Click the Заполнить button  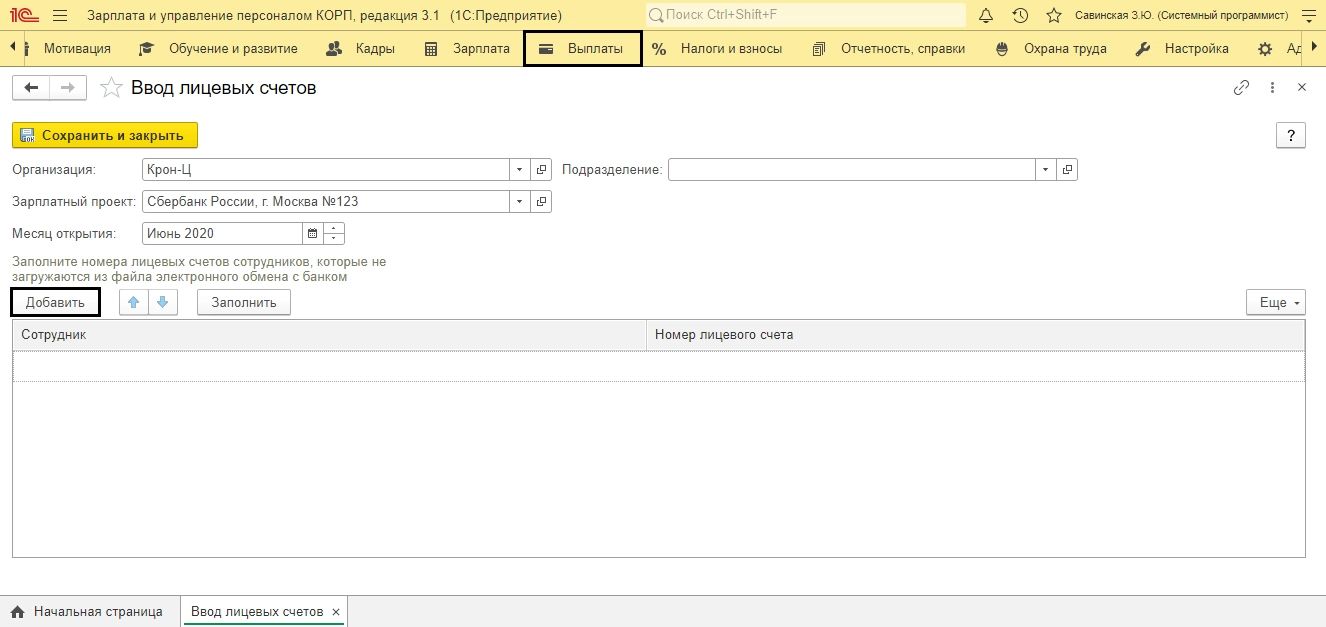pos(244,302)
